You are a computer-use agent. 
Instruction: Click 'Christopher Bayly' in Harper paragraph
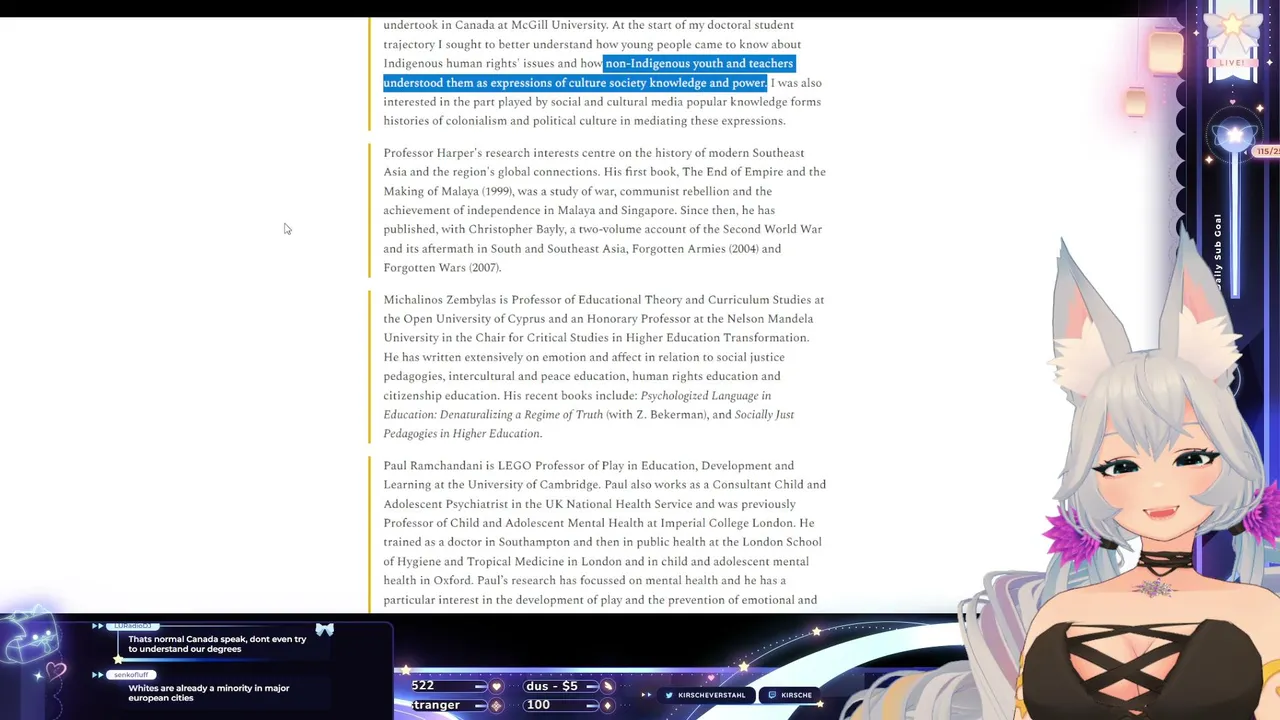click(x=518, y=229)
